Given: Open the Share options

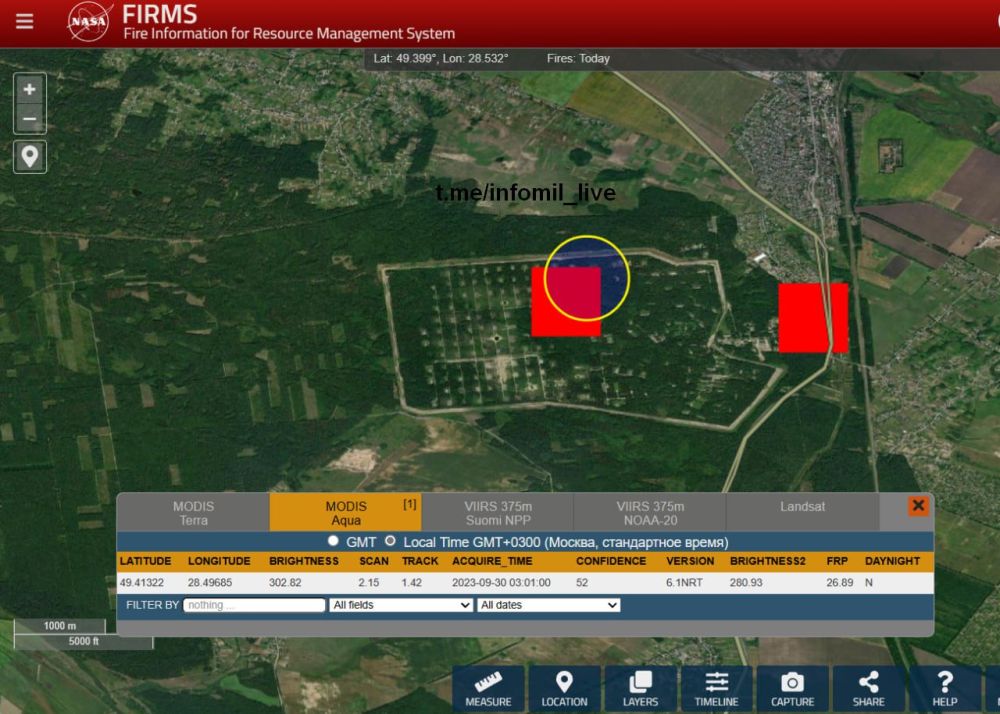Looking at the screenshot, I should pos(868,688).
